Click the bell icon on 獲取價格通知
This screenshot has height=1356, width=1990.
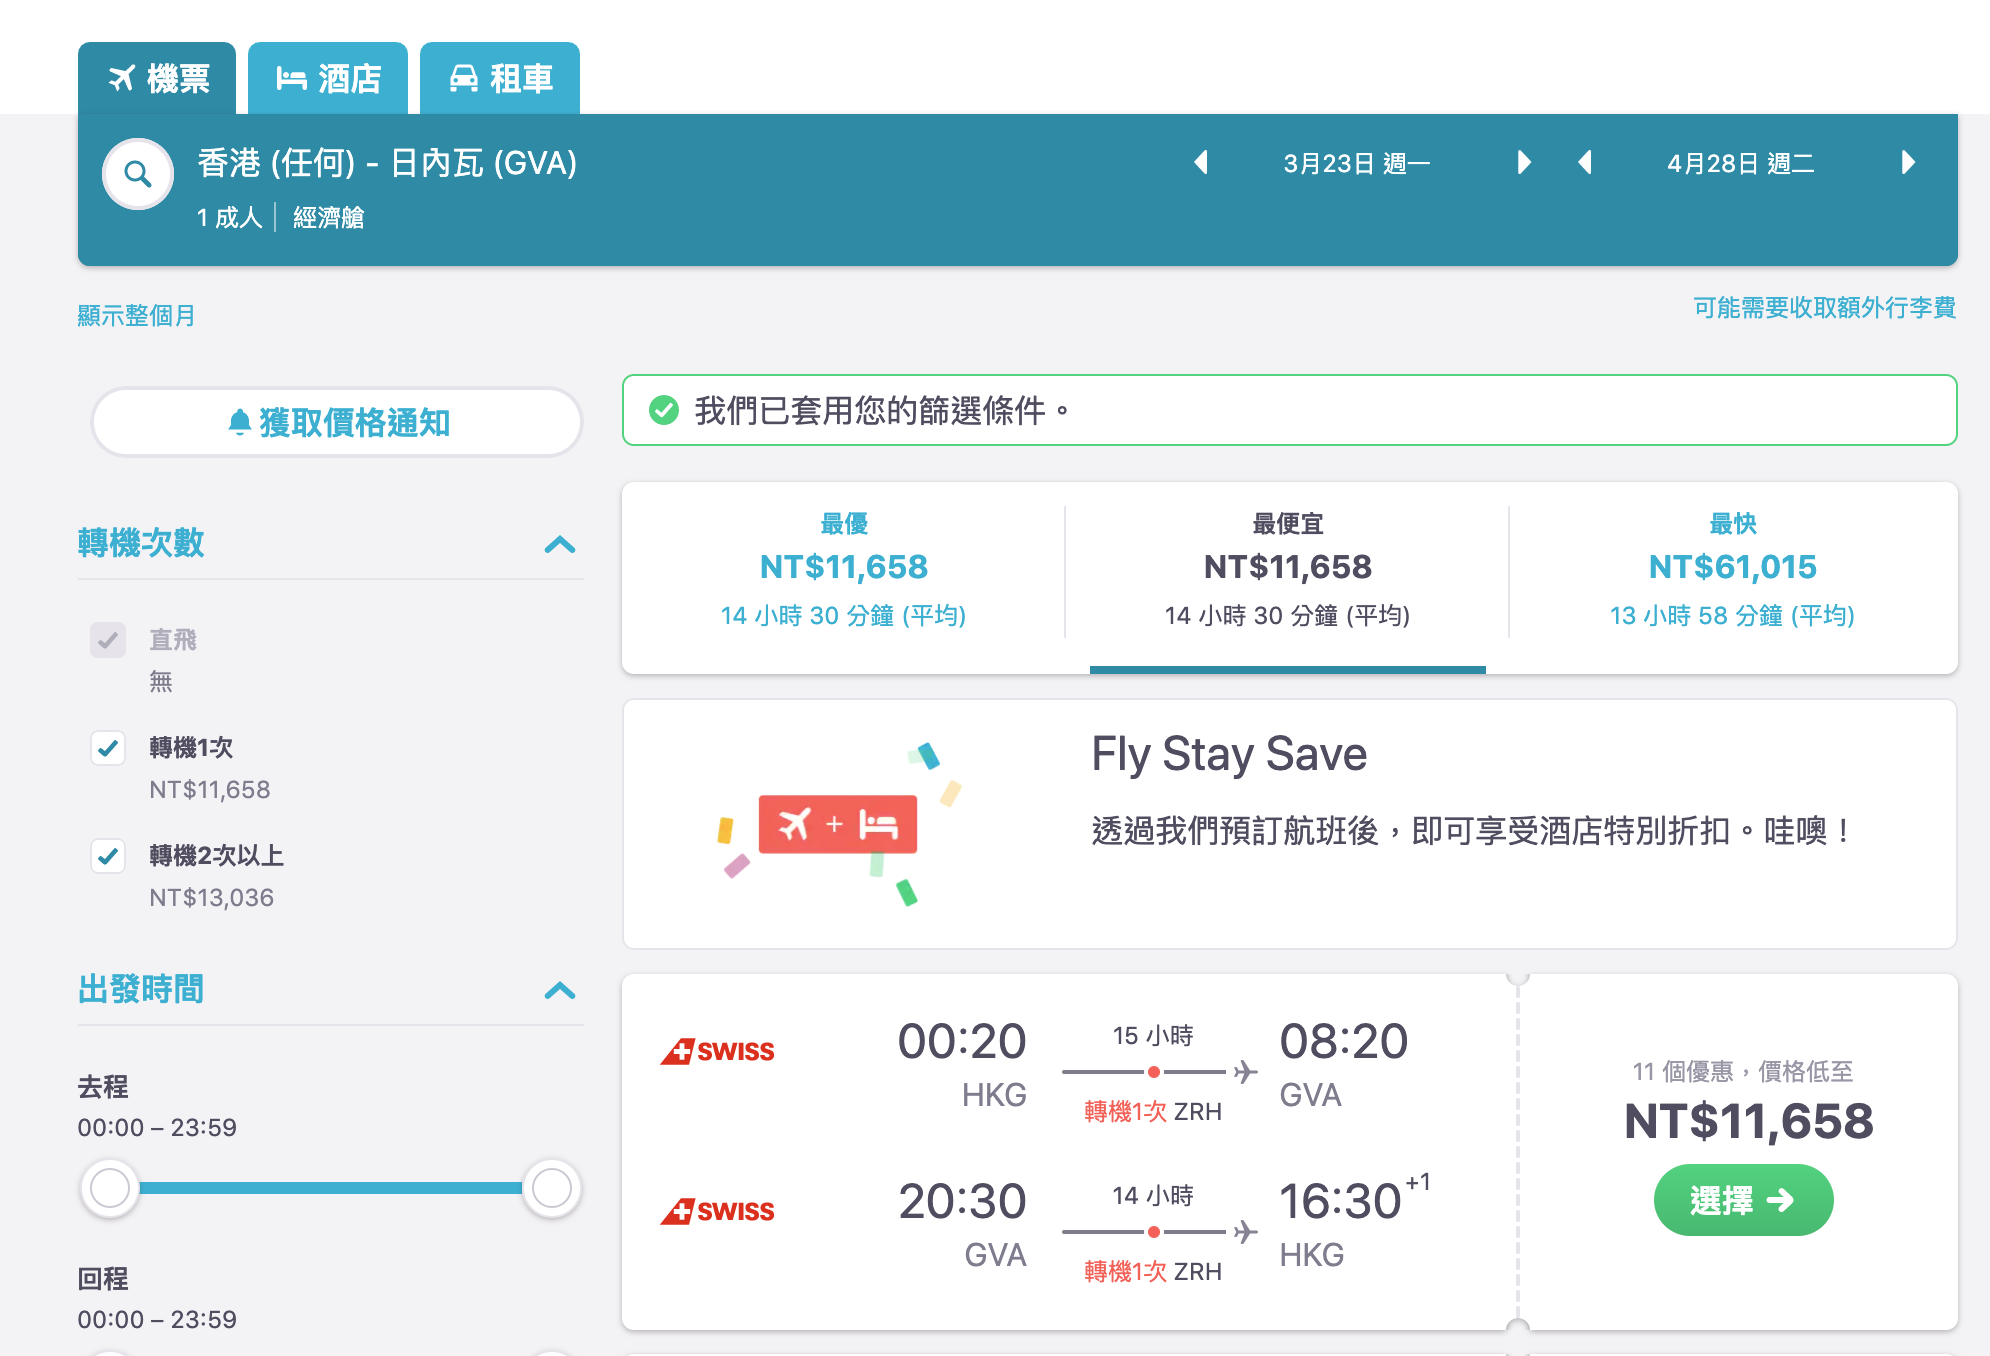240,422
